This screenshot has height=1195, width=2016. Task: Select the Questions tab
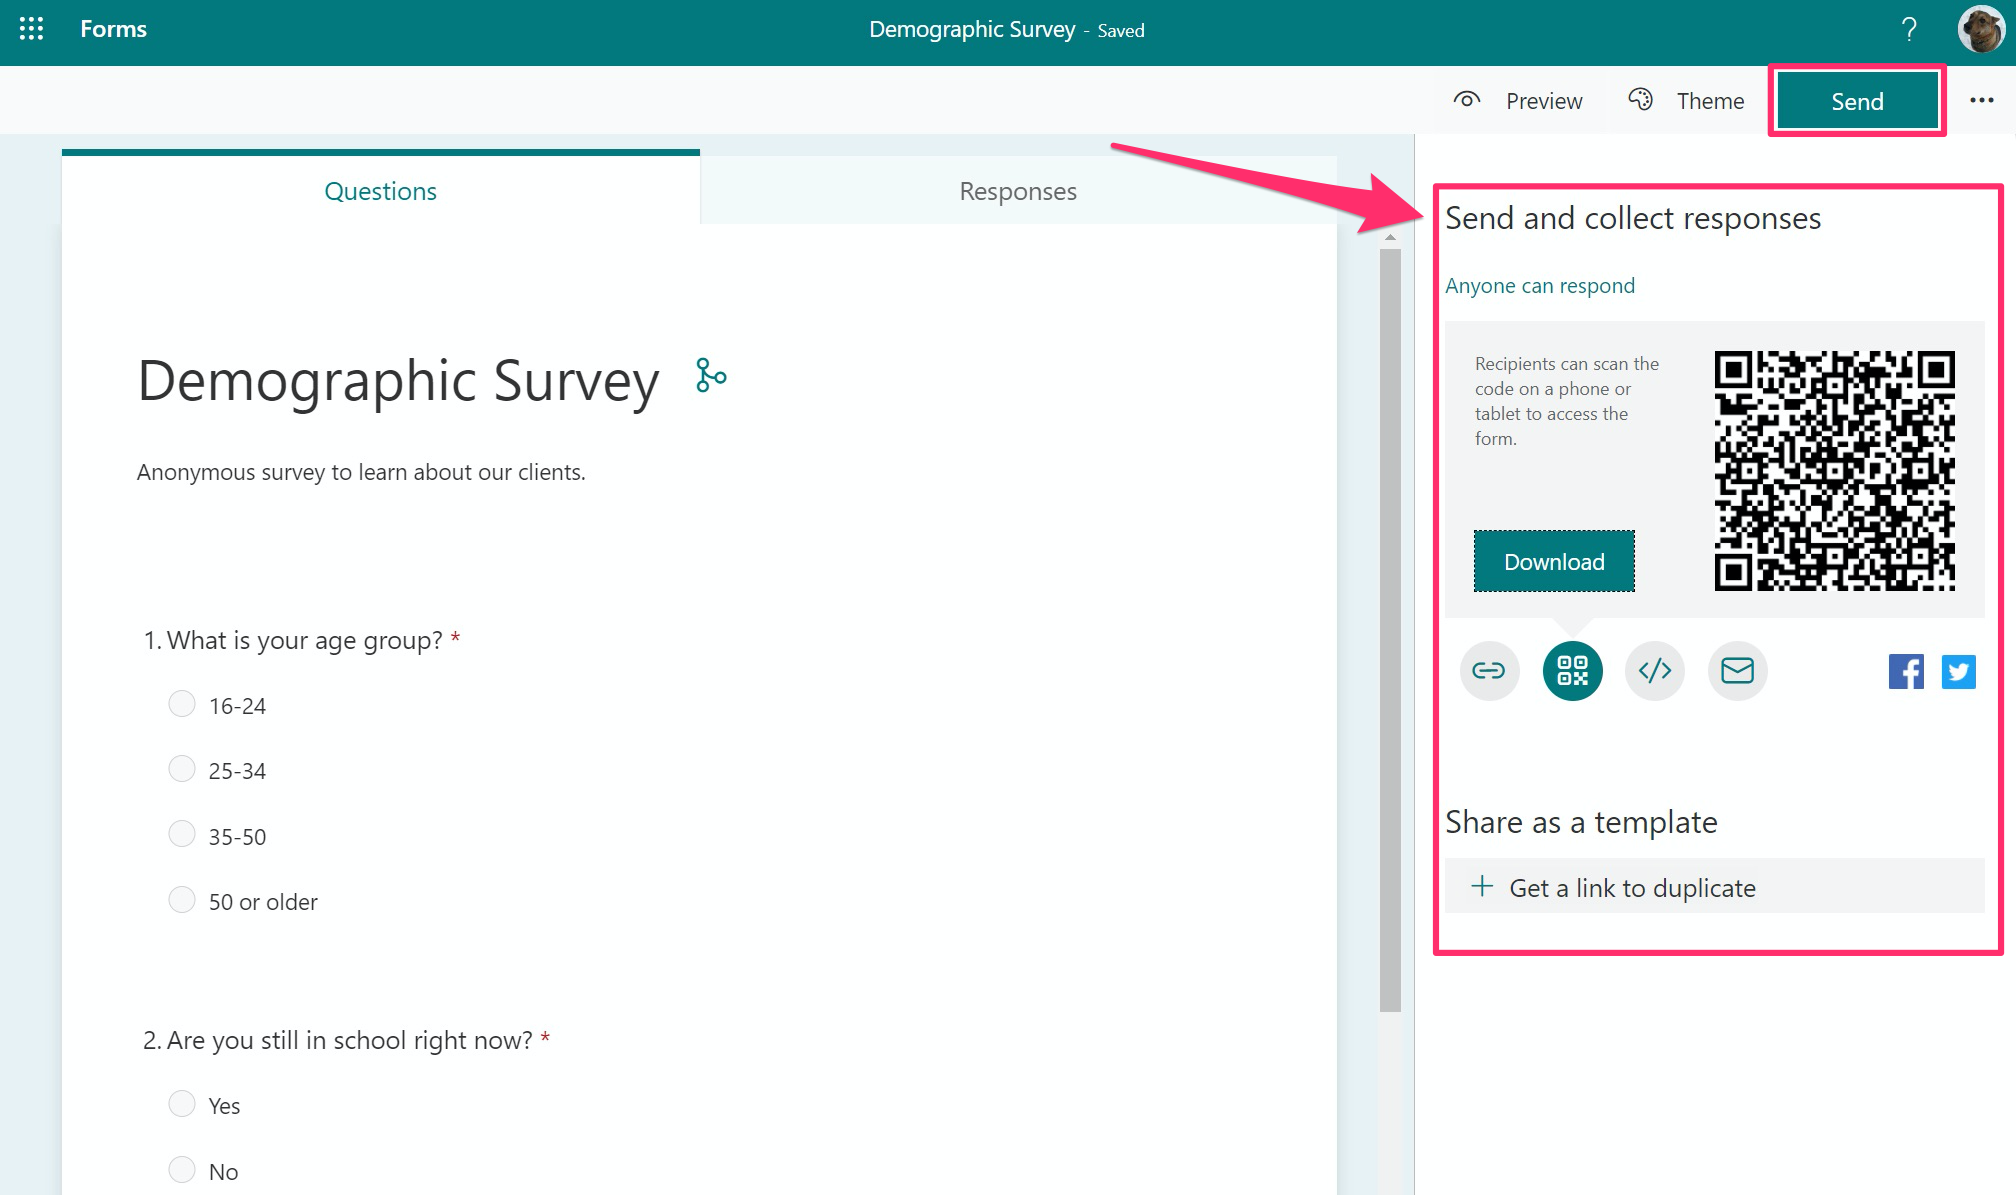(x=378, y=188)
